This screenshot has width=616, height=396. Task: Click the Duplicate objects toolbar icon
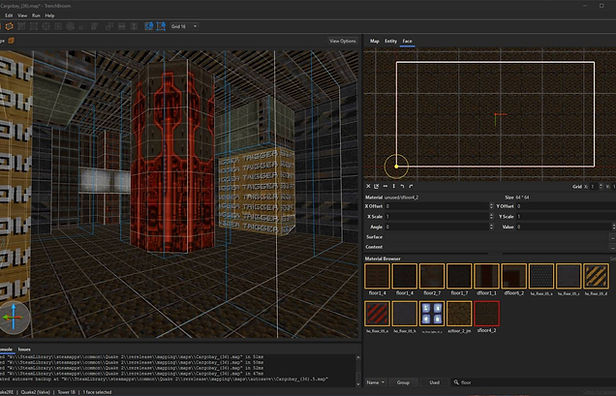click(x=110, y=26)
